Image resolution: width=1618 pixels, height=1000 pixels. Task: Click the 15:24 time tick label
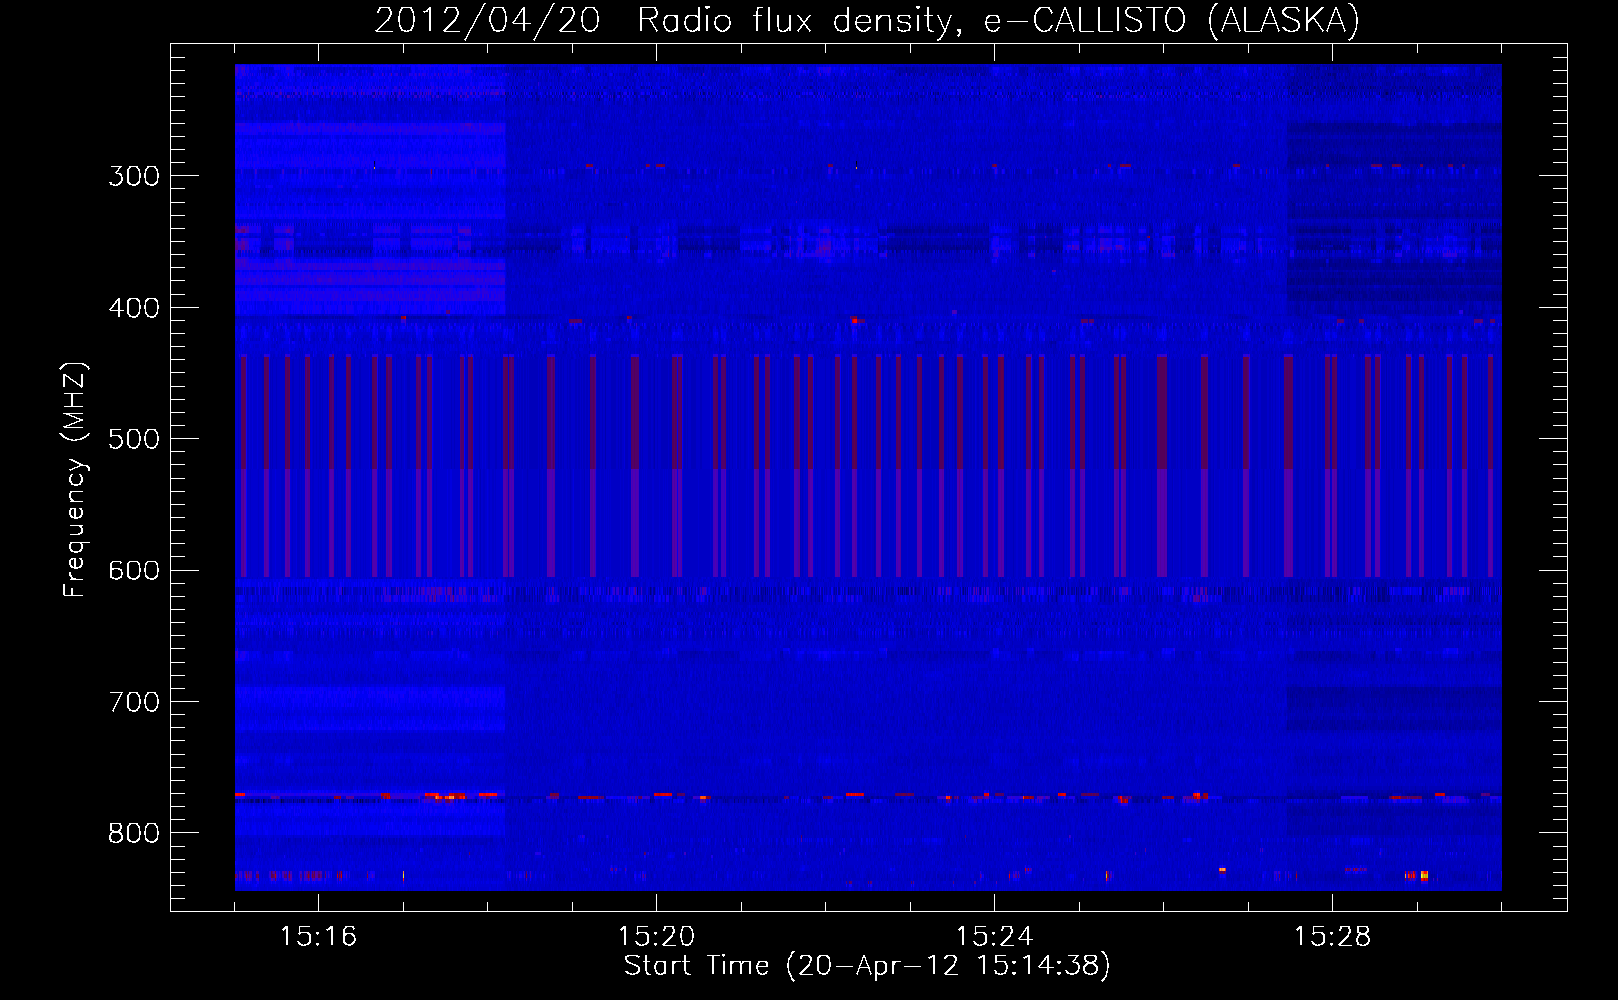pyautogui.click(x=994, y=937)
